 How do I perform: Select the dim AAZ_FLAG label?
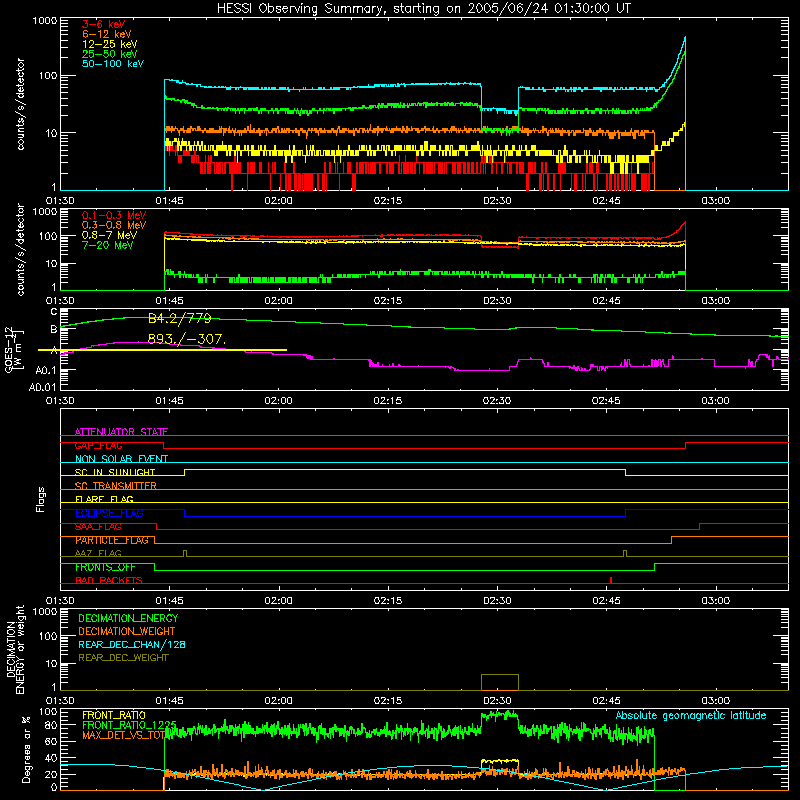(98, 553)
